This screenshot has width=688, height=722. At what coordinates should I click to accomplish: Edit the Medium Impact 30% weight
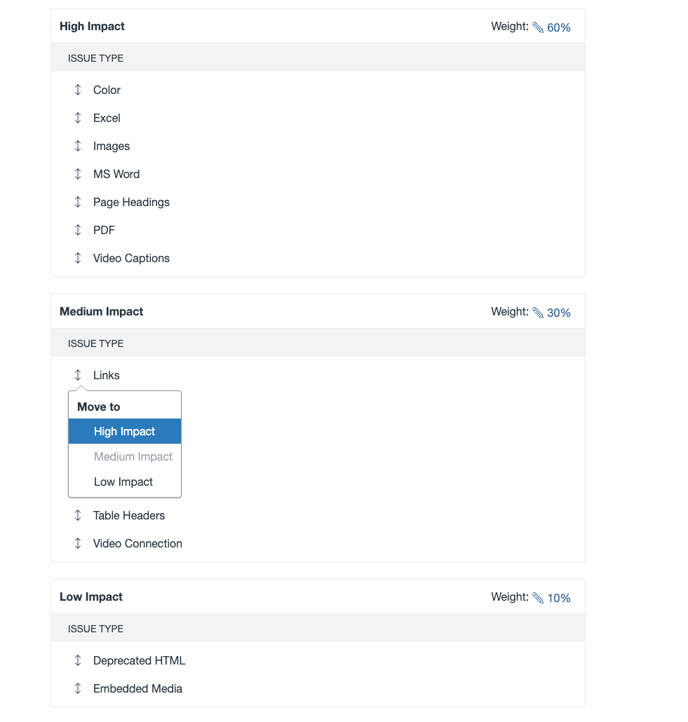551,313
